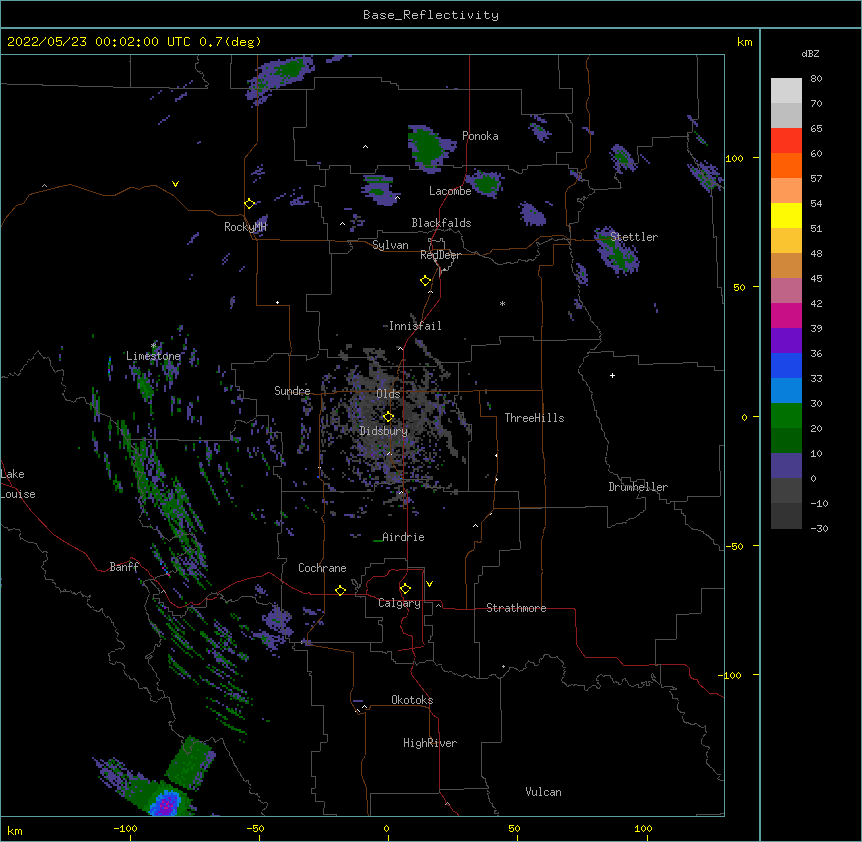The image size is (862, 842).
Task: Click the lightest gray 80 dBZ legend swatch
Action: (786, 91)
